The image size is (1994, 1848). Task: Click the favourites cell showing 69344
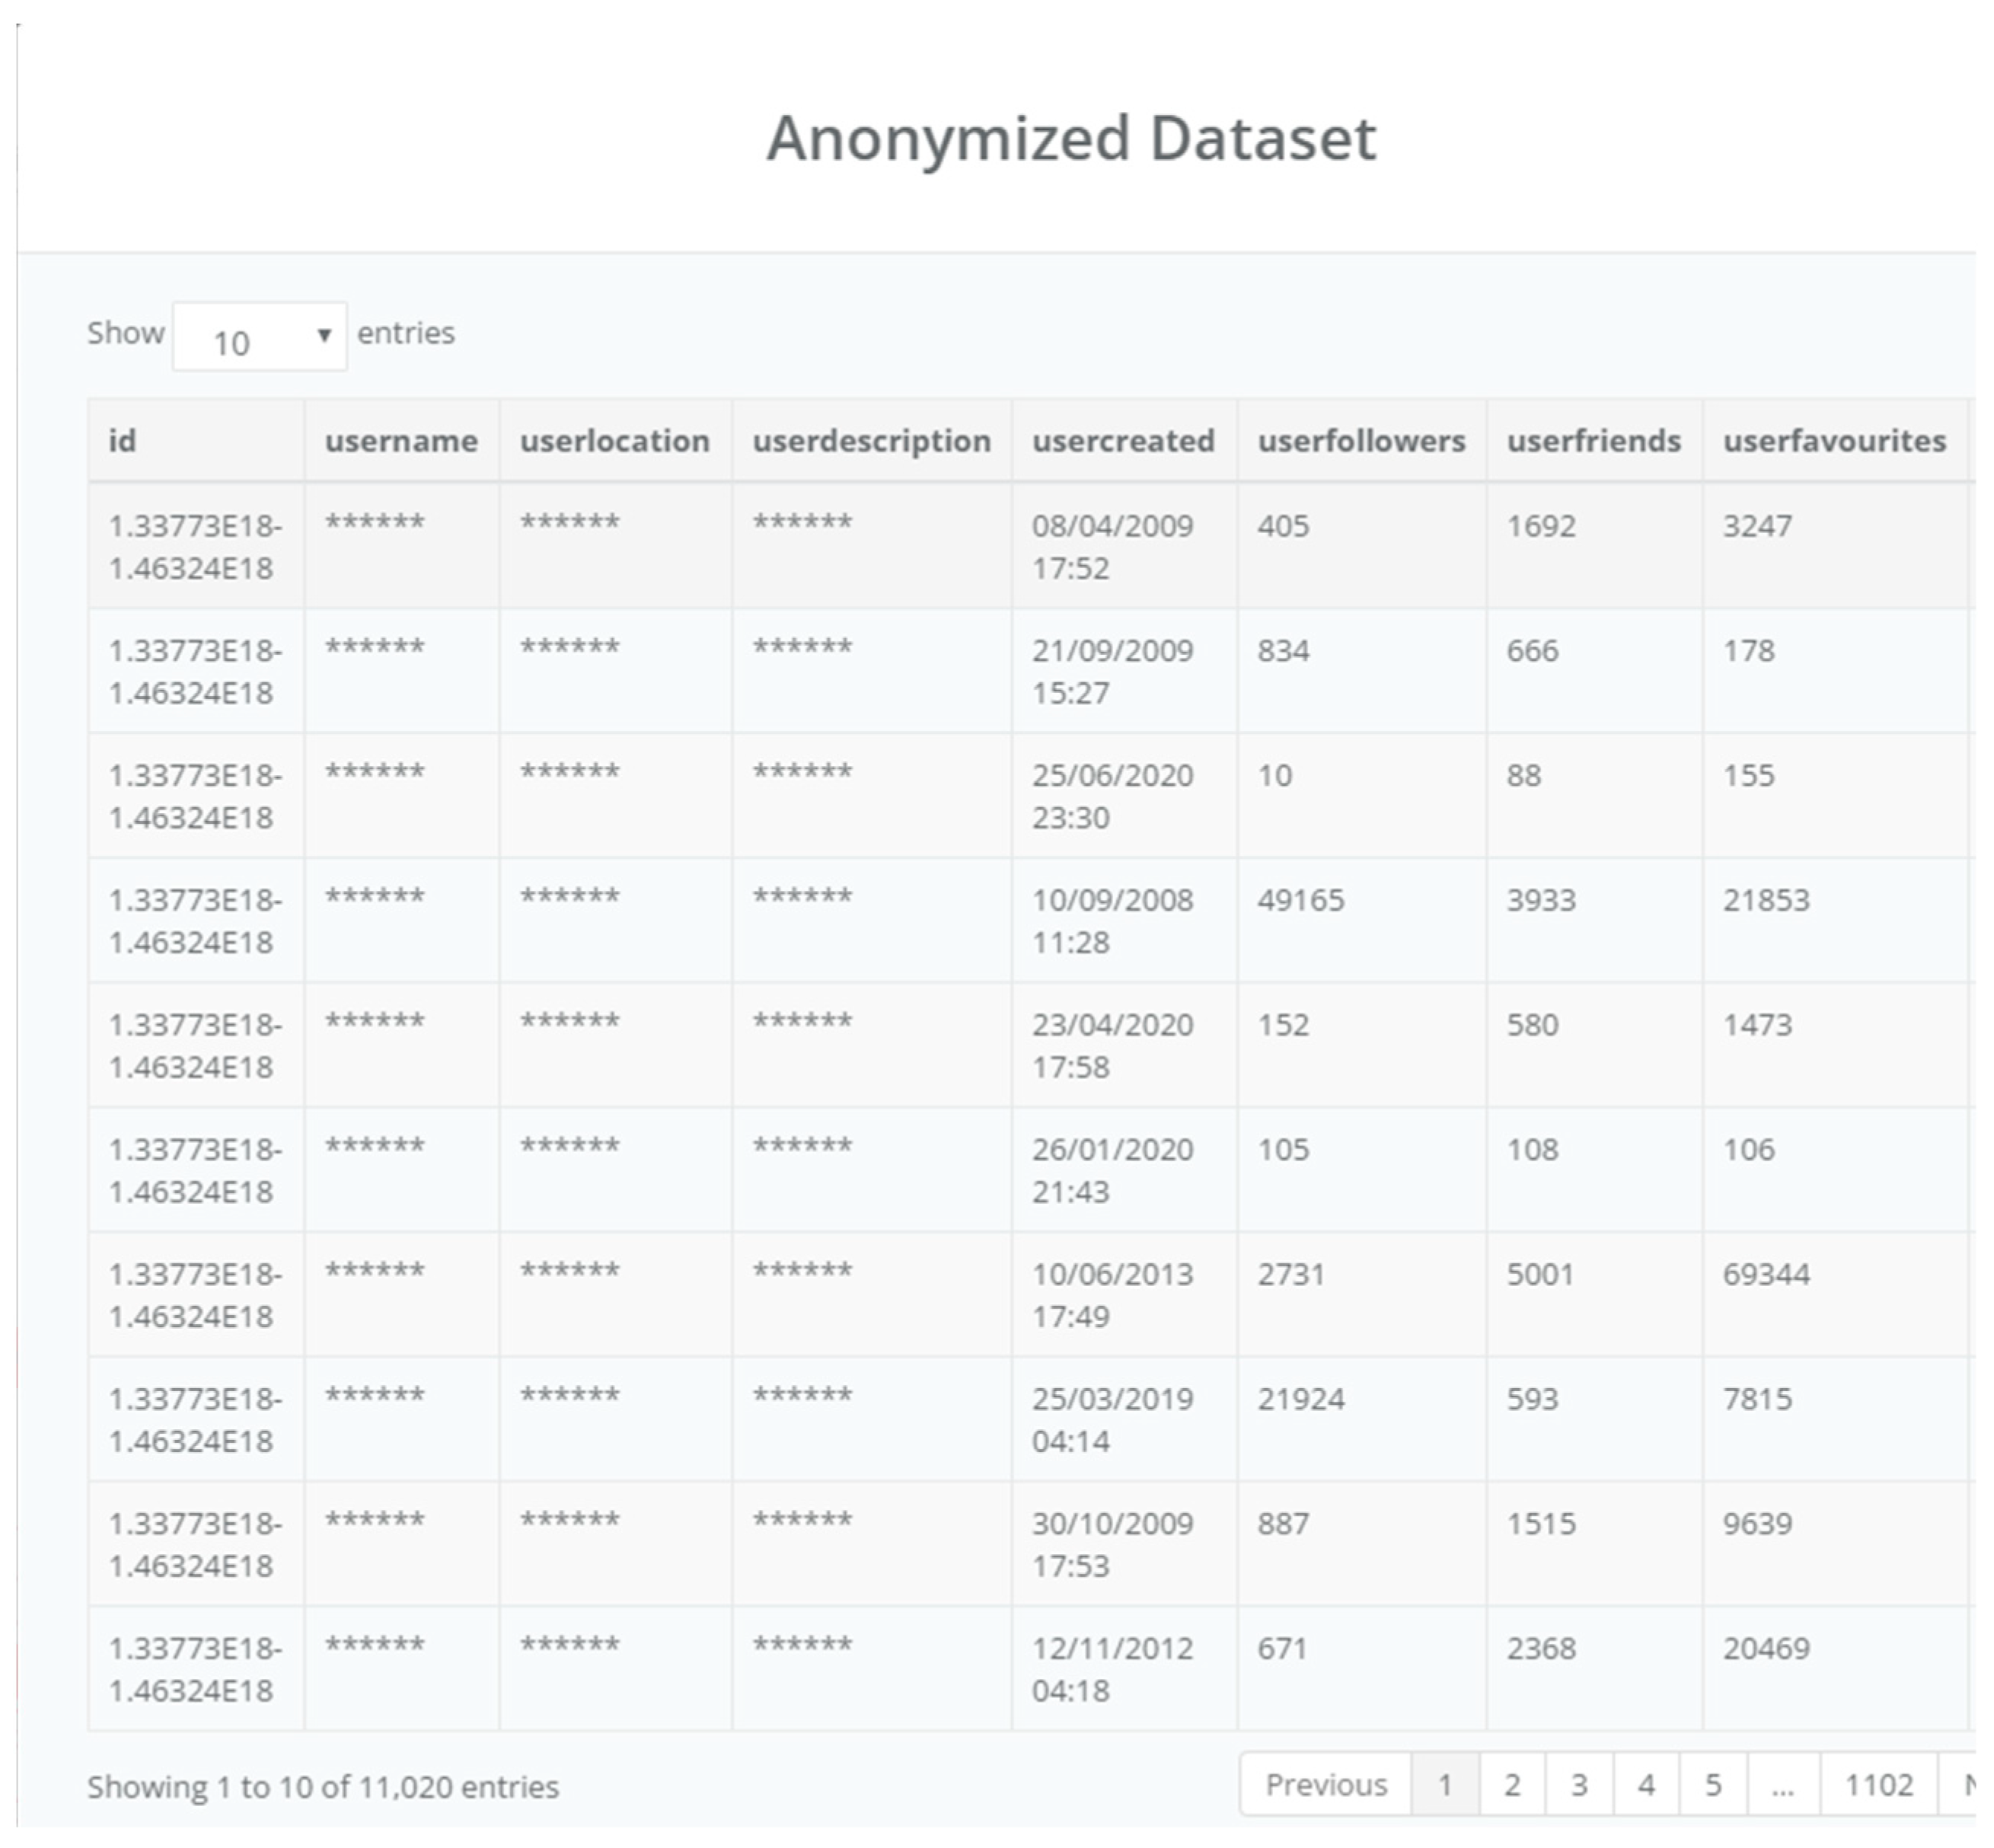click(x=1766, y=1274)
